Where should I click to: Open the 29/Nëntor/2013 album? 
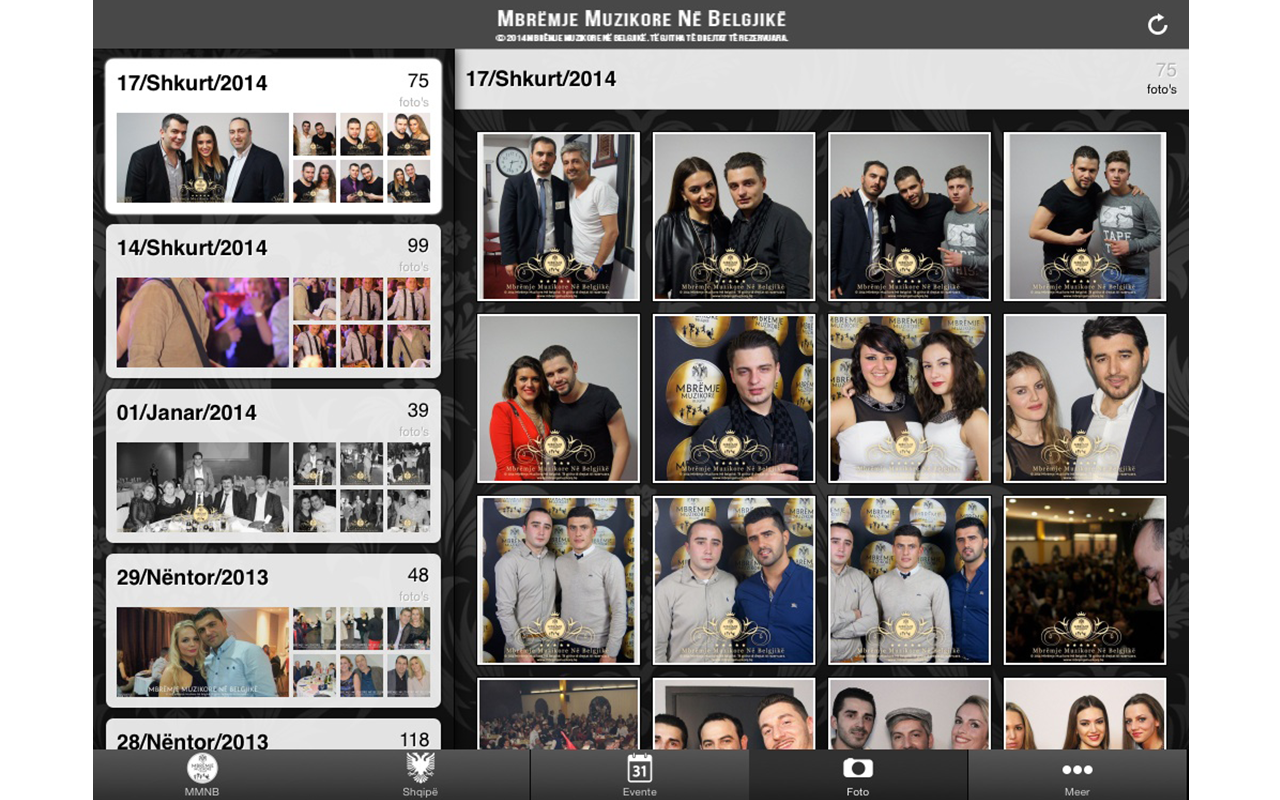pos(273,631)
